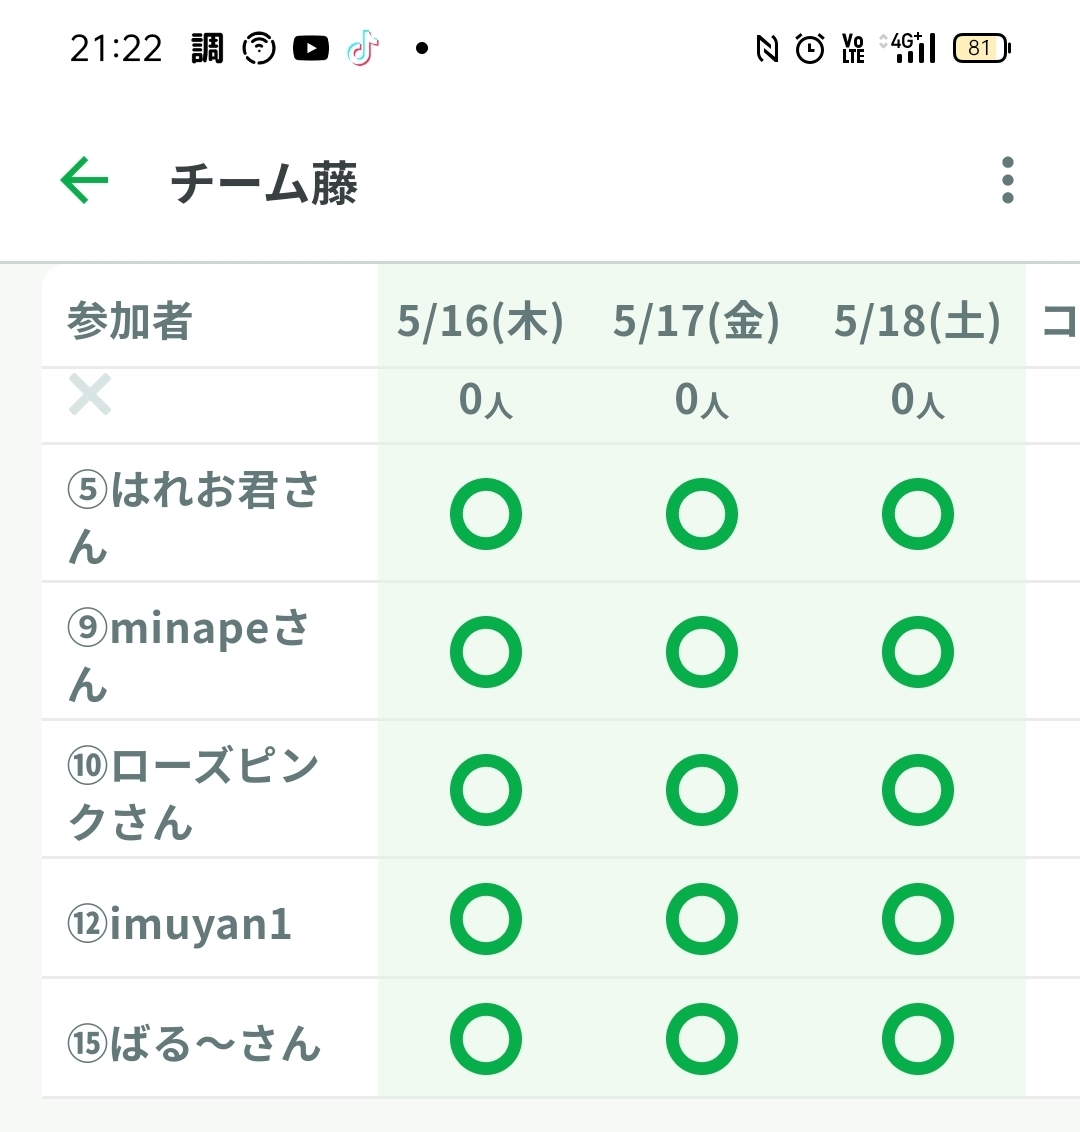
Task: Tap the チーム藤 page title
Action: [x=264, y=184]
